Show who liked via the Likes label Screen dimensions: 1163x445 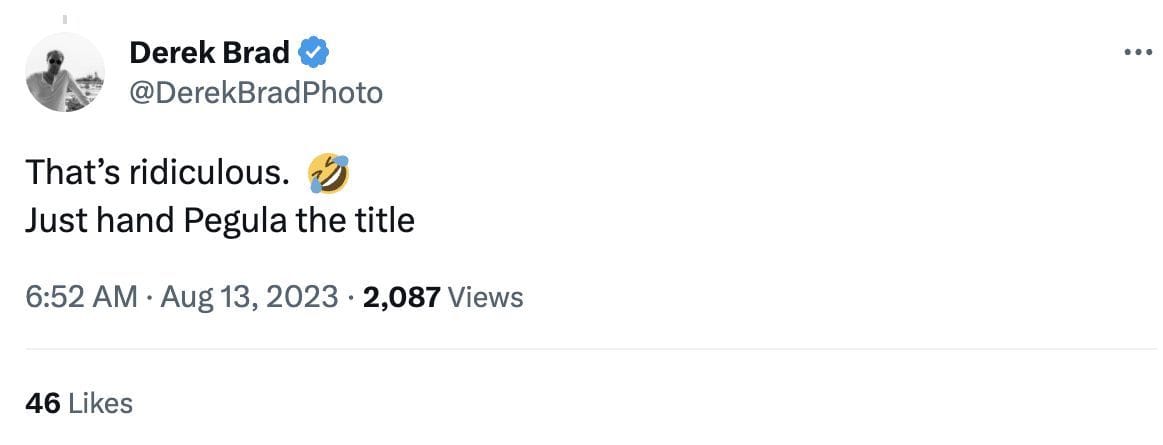(x=102, y=403)
